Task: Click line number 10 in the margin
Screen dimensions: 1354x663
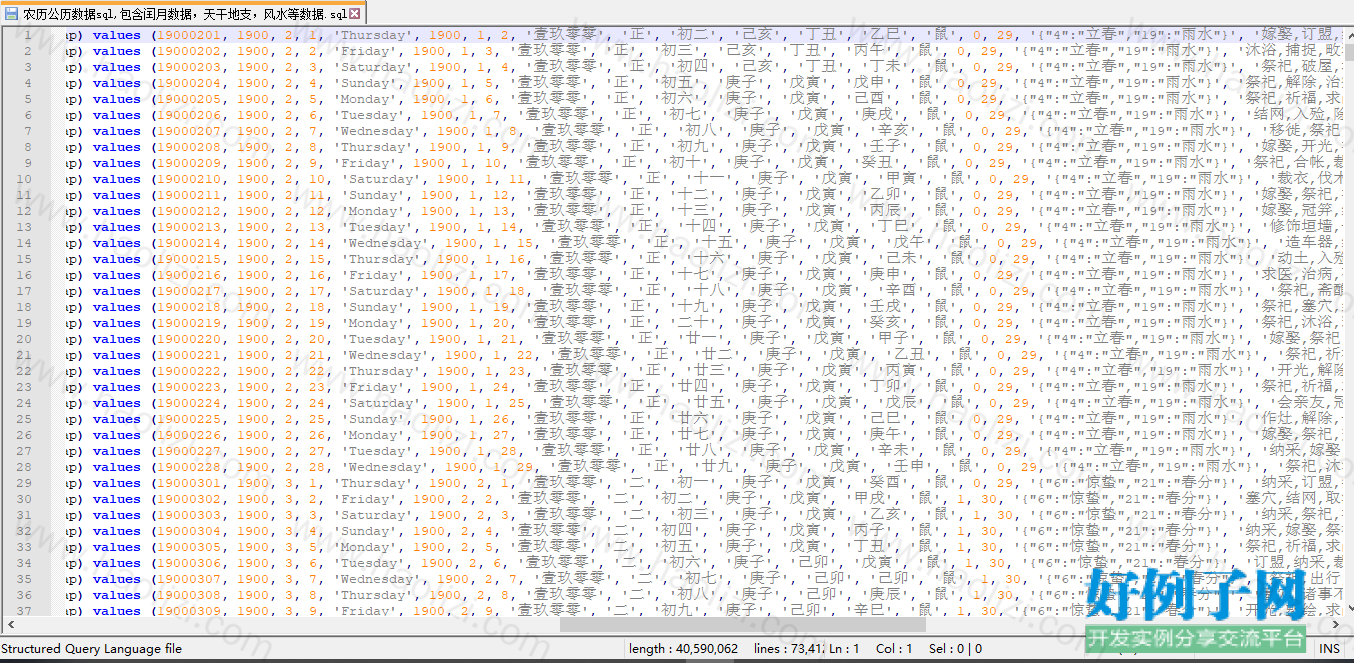Action: point(24,179)
